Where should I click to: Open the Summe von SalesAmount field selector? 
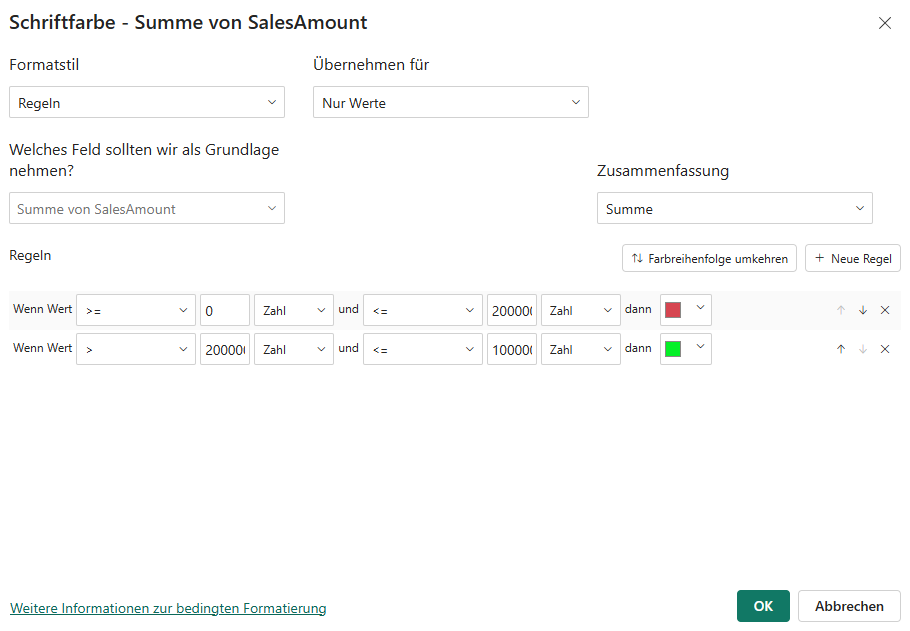146,208
